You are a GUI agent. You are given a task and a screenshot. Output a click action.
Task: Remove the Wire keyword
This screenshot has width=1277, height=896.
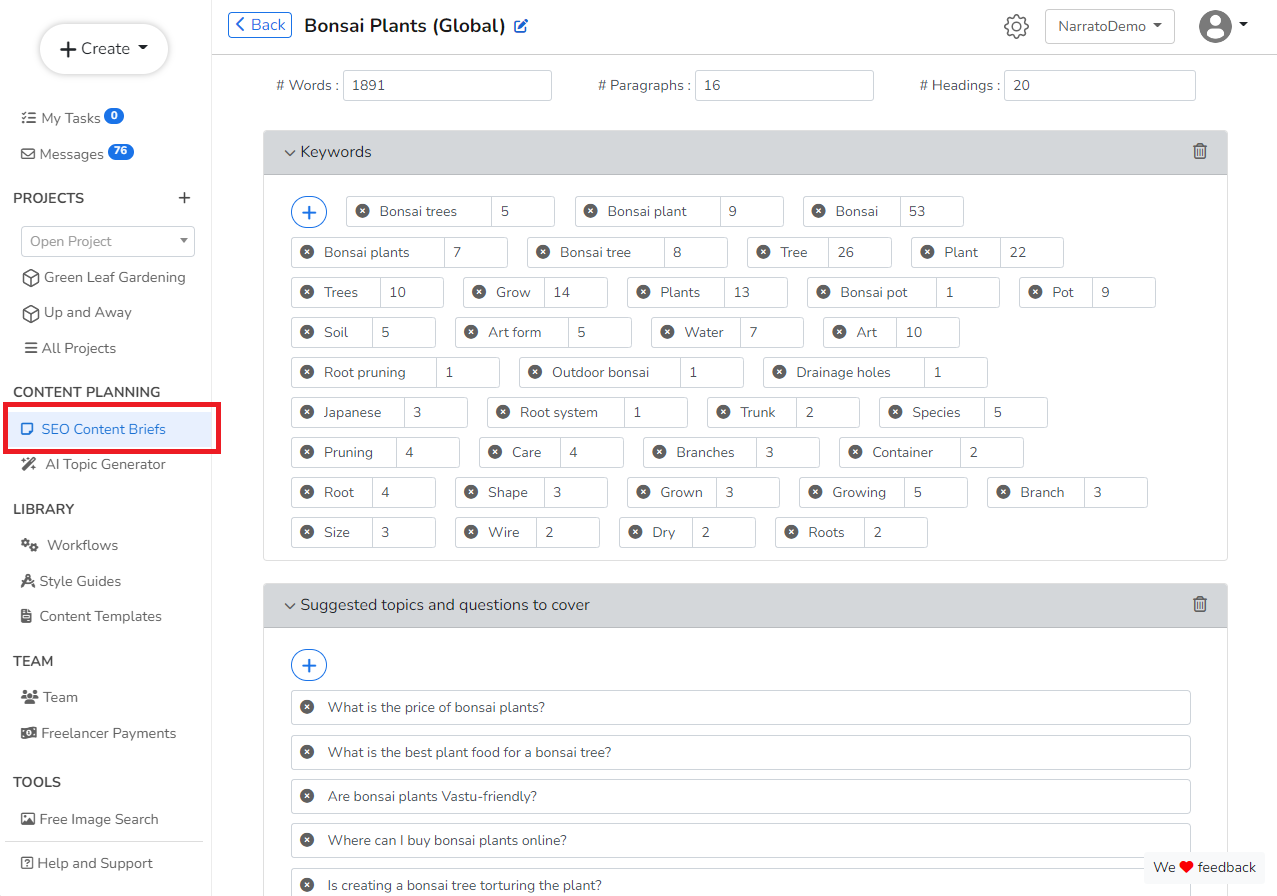click(471, 532)
